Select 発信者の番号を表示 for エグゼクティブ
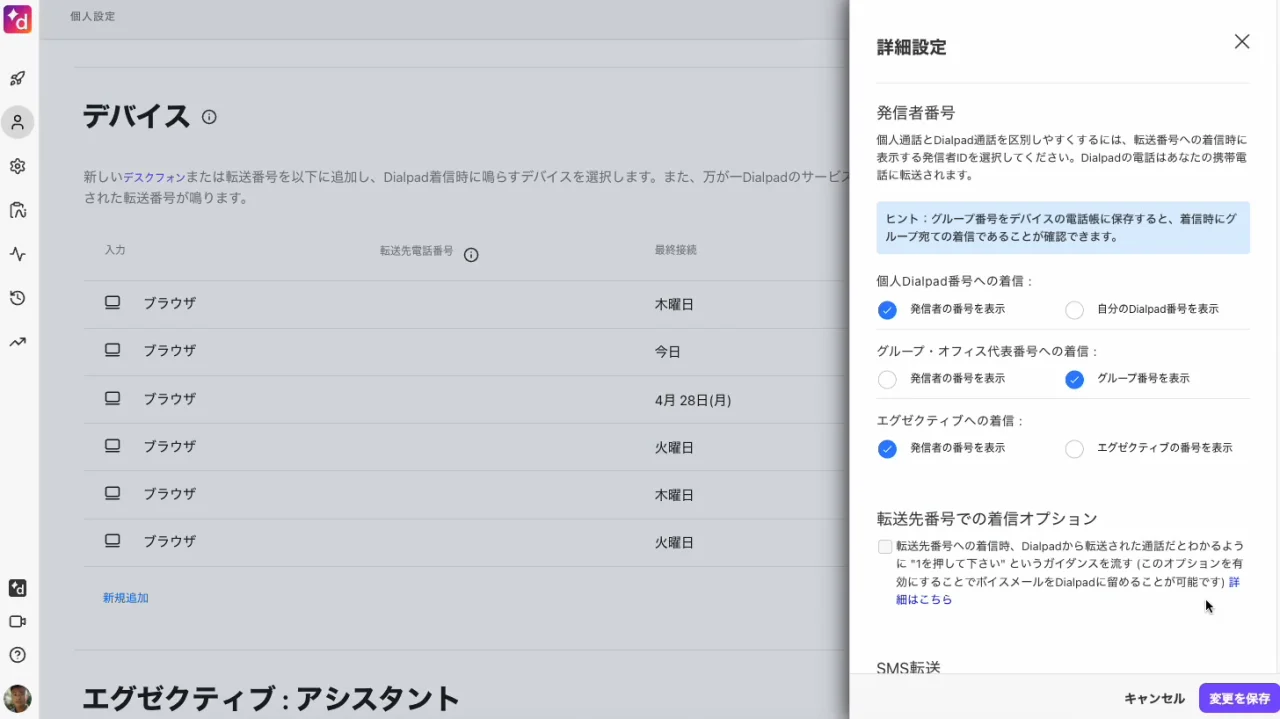Image resolution: width=1280 pixels, height=719 pixels. [887, 449]
